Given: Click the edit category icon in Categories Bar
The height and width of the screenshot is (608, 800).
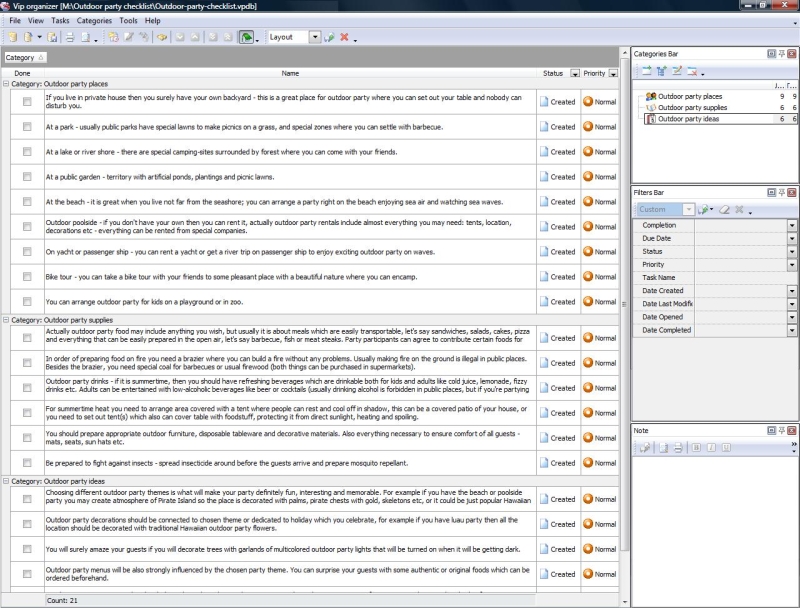Looking at the screenshot, I should 676,71.
